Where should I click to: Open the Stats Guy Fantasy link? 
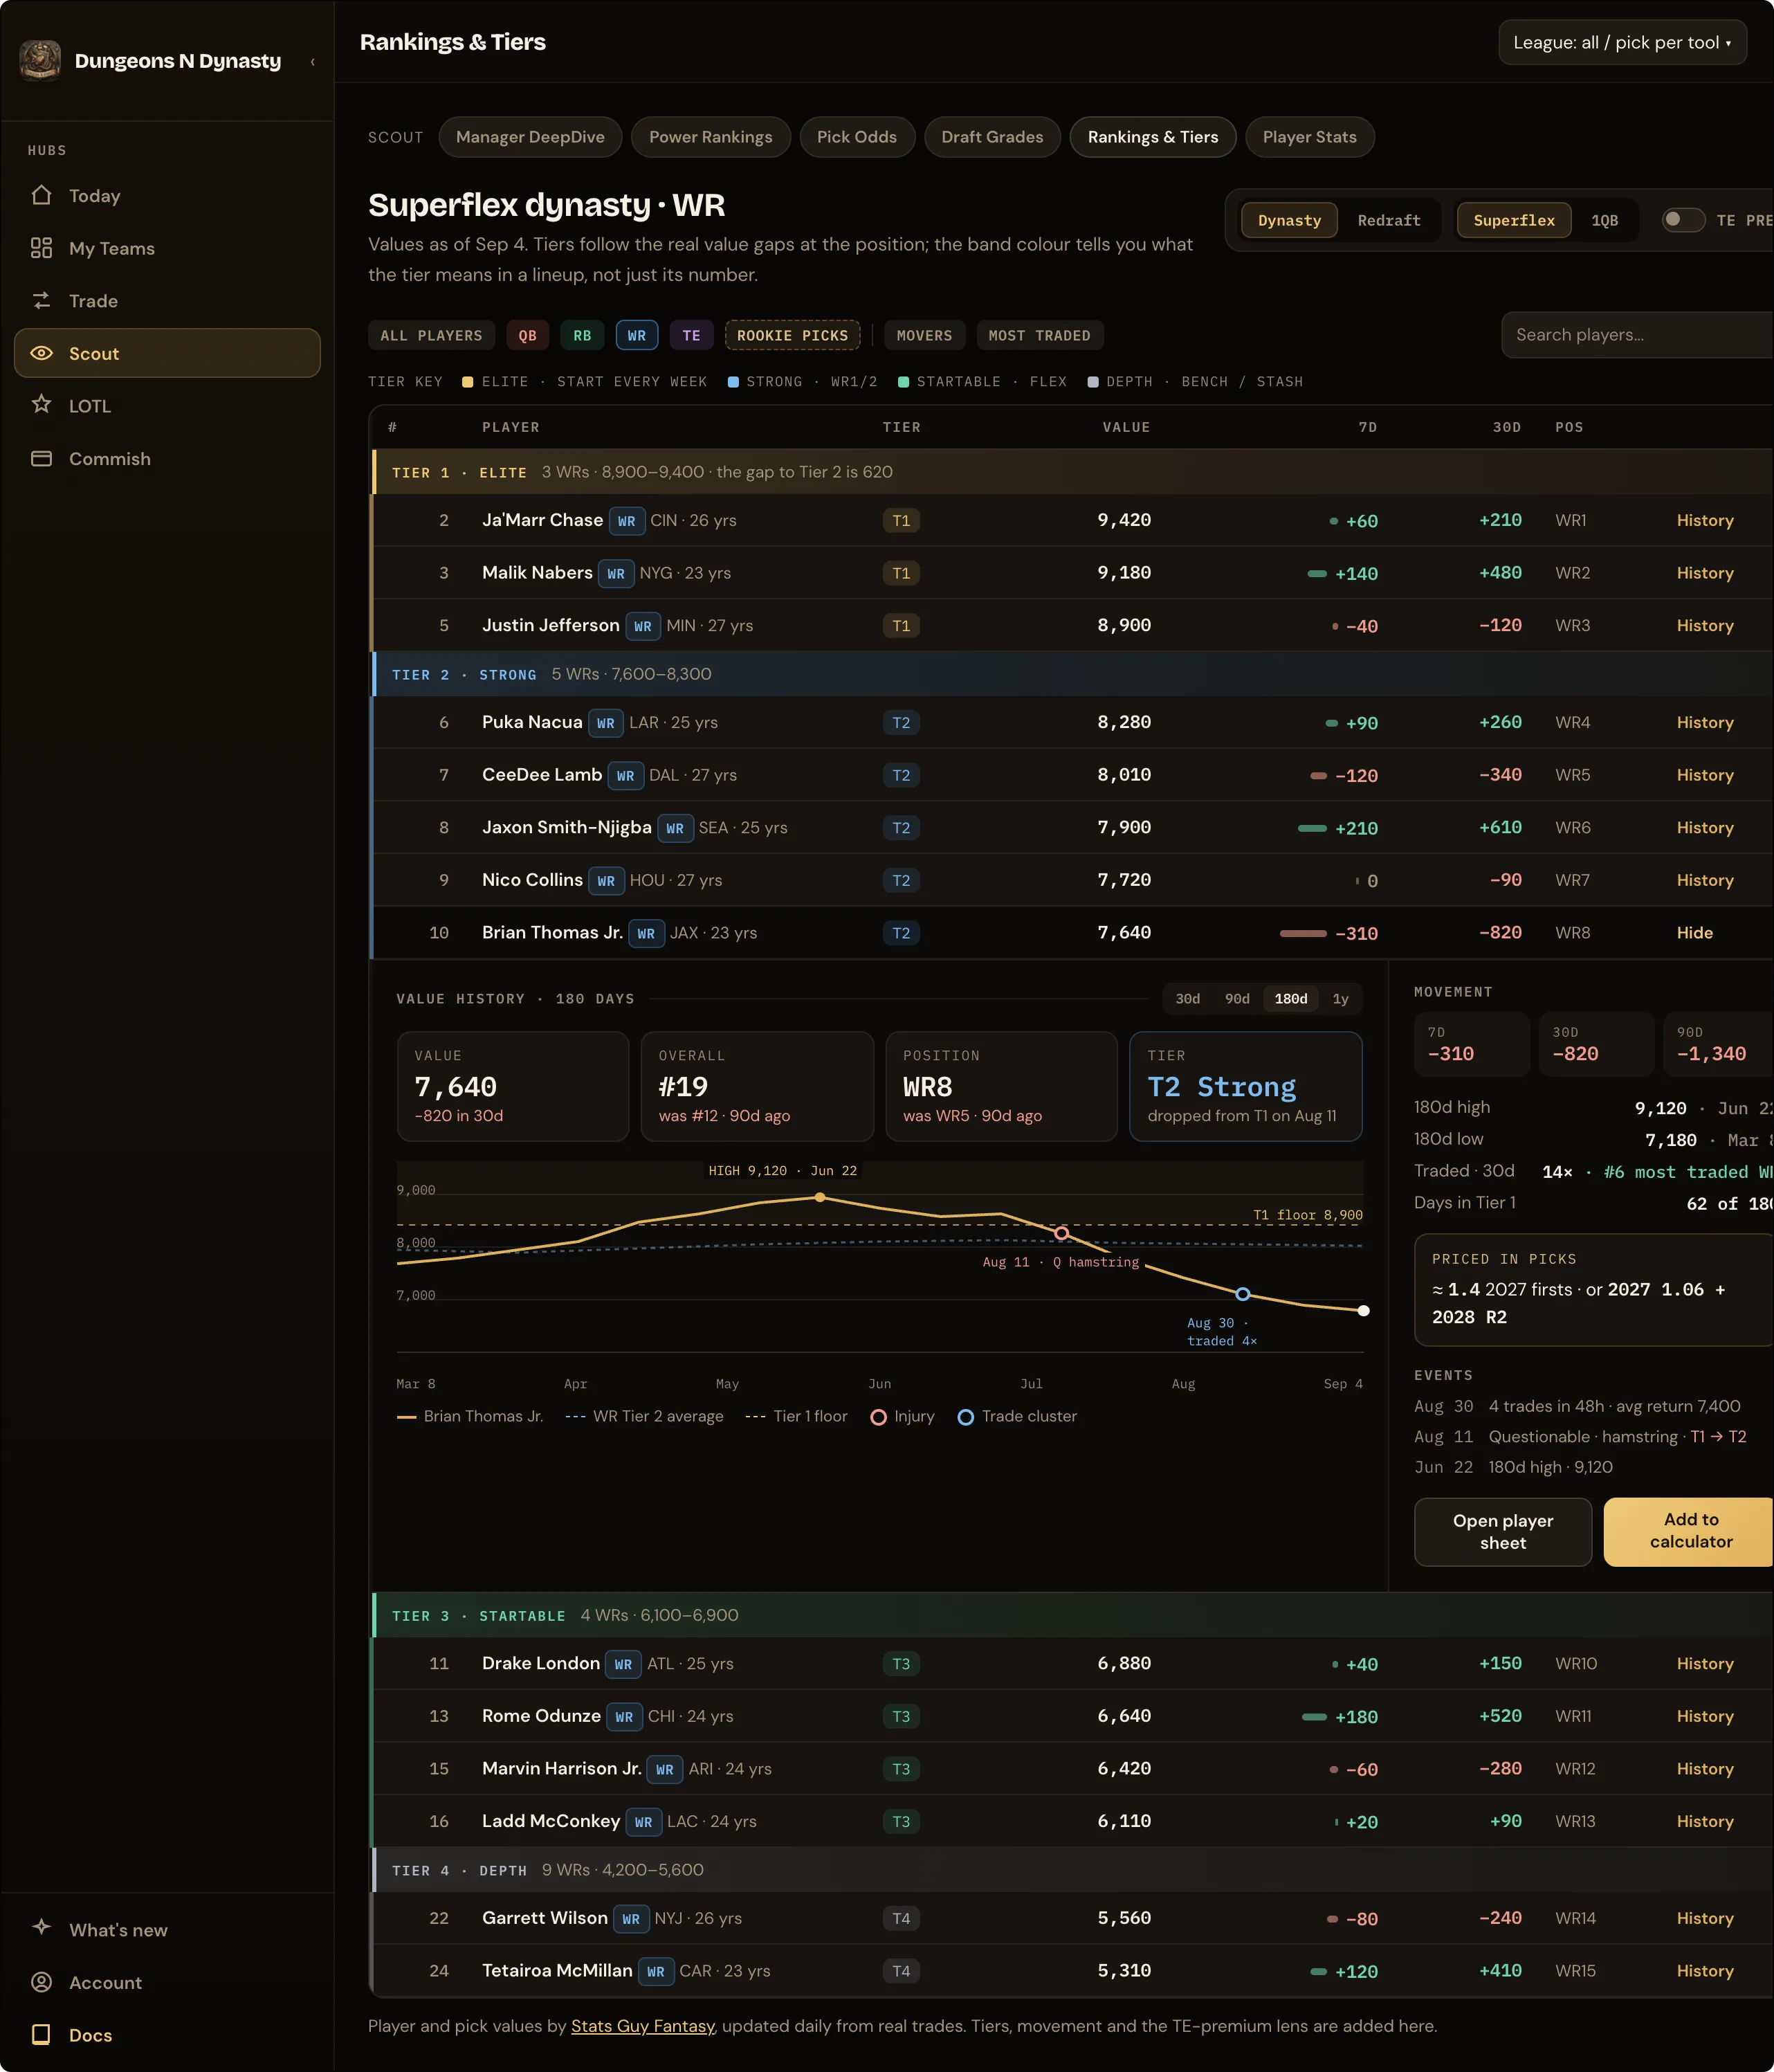[x=642, y=2026]
